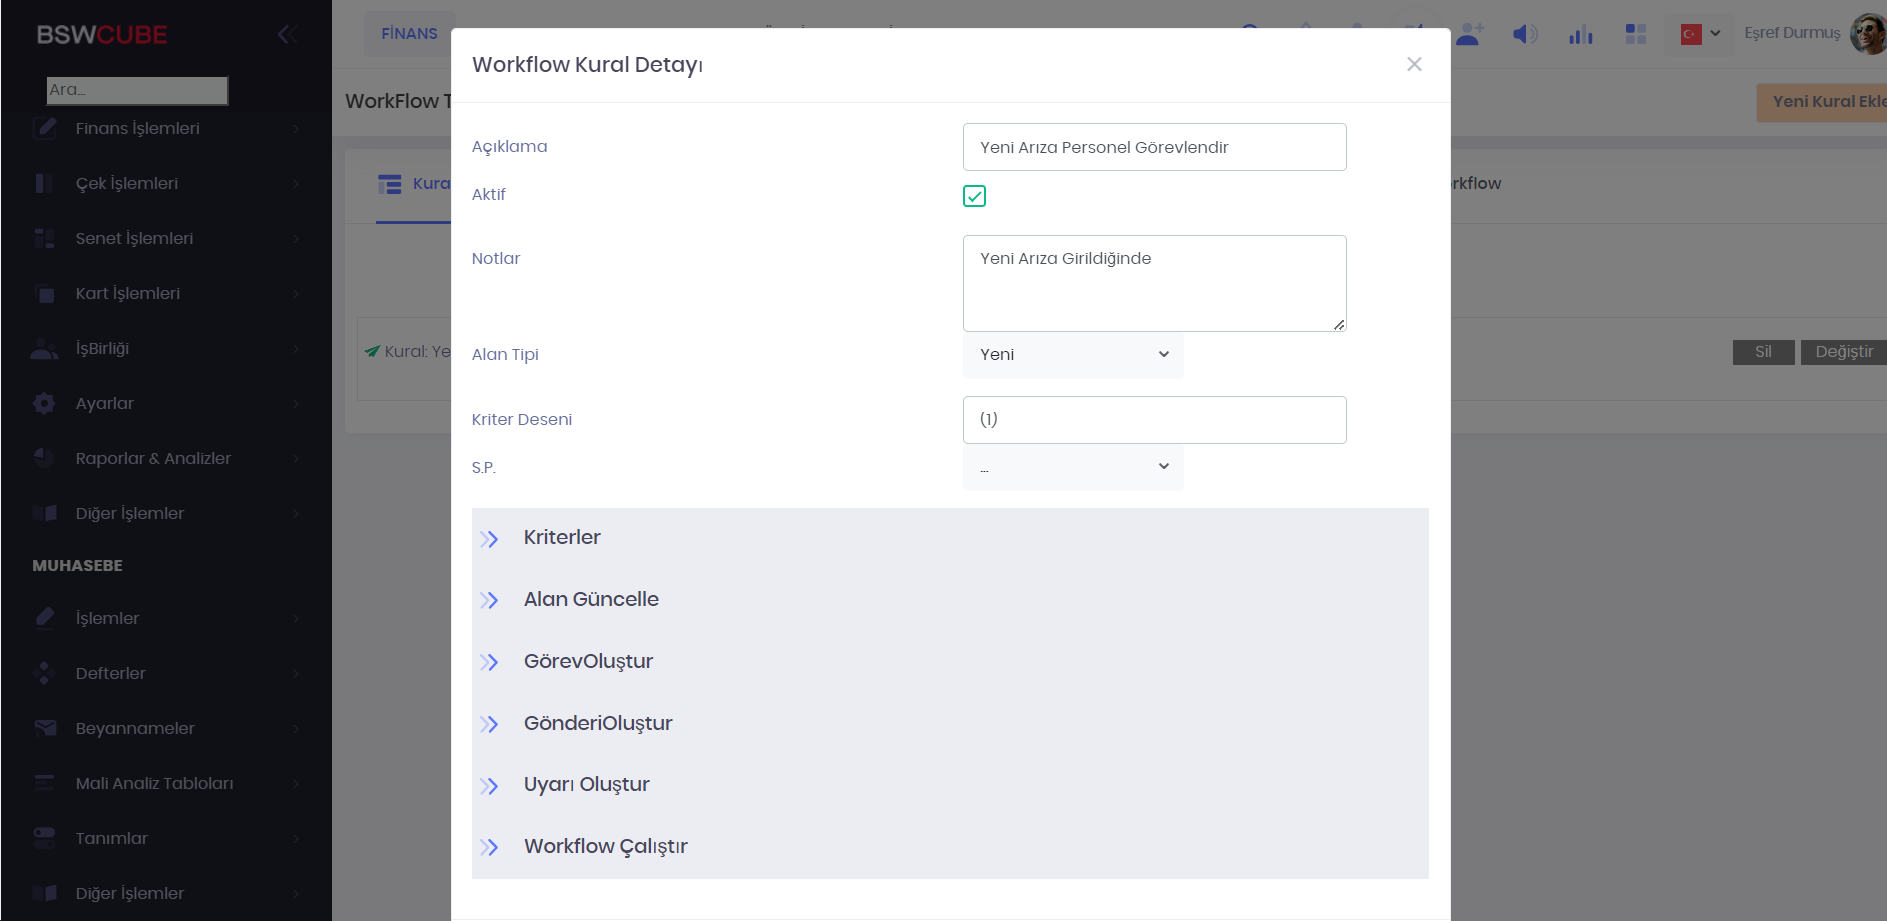1887x921 pixels.
Task: Click the Değiştir button
Action: pos(1843,352)
